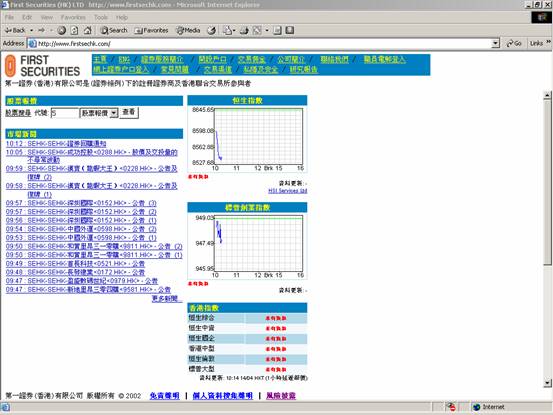Click the Back toolbar button
Screen dimensions: 553x415
15,30
